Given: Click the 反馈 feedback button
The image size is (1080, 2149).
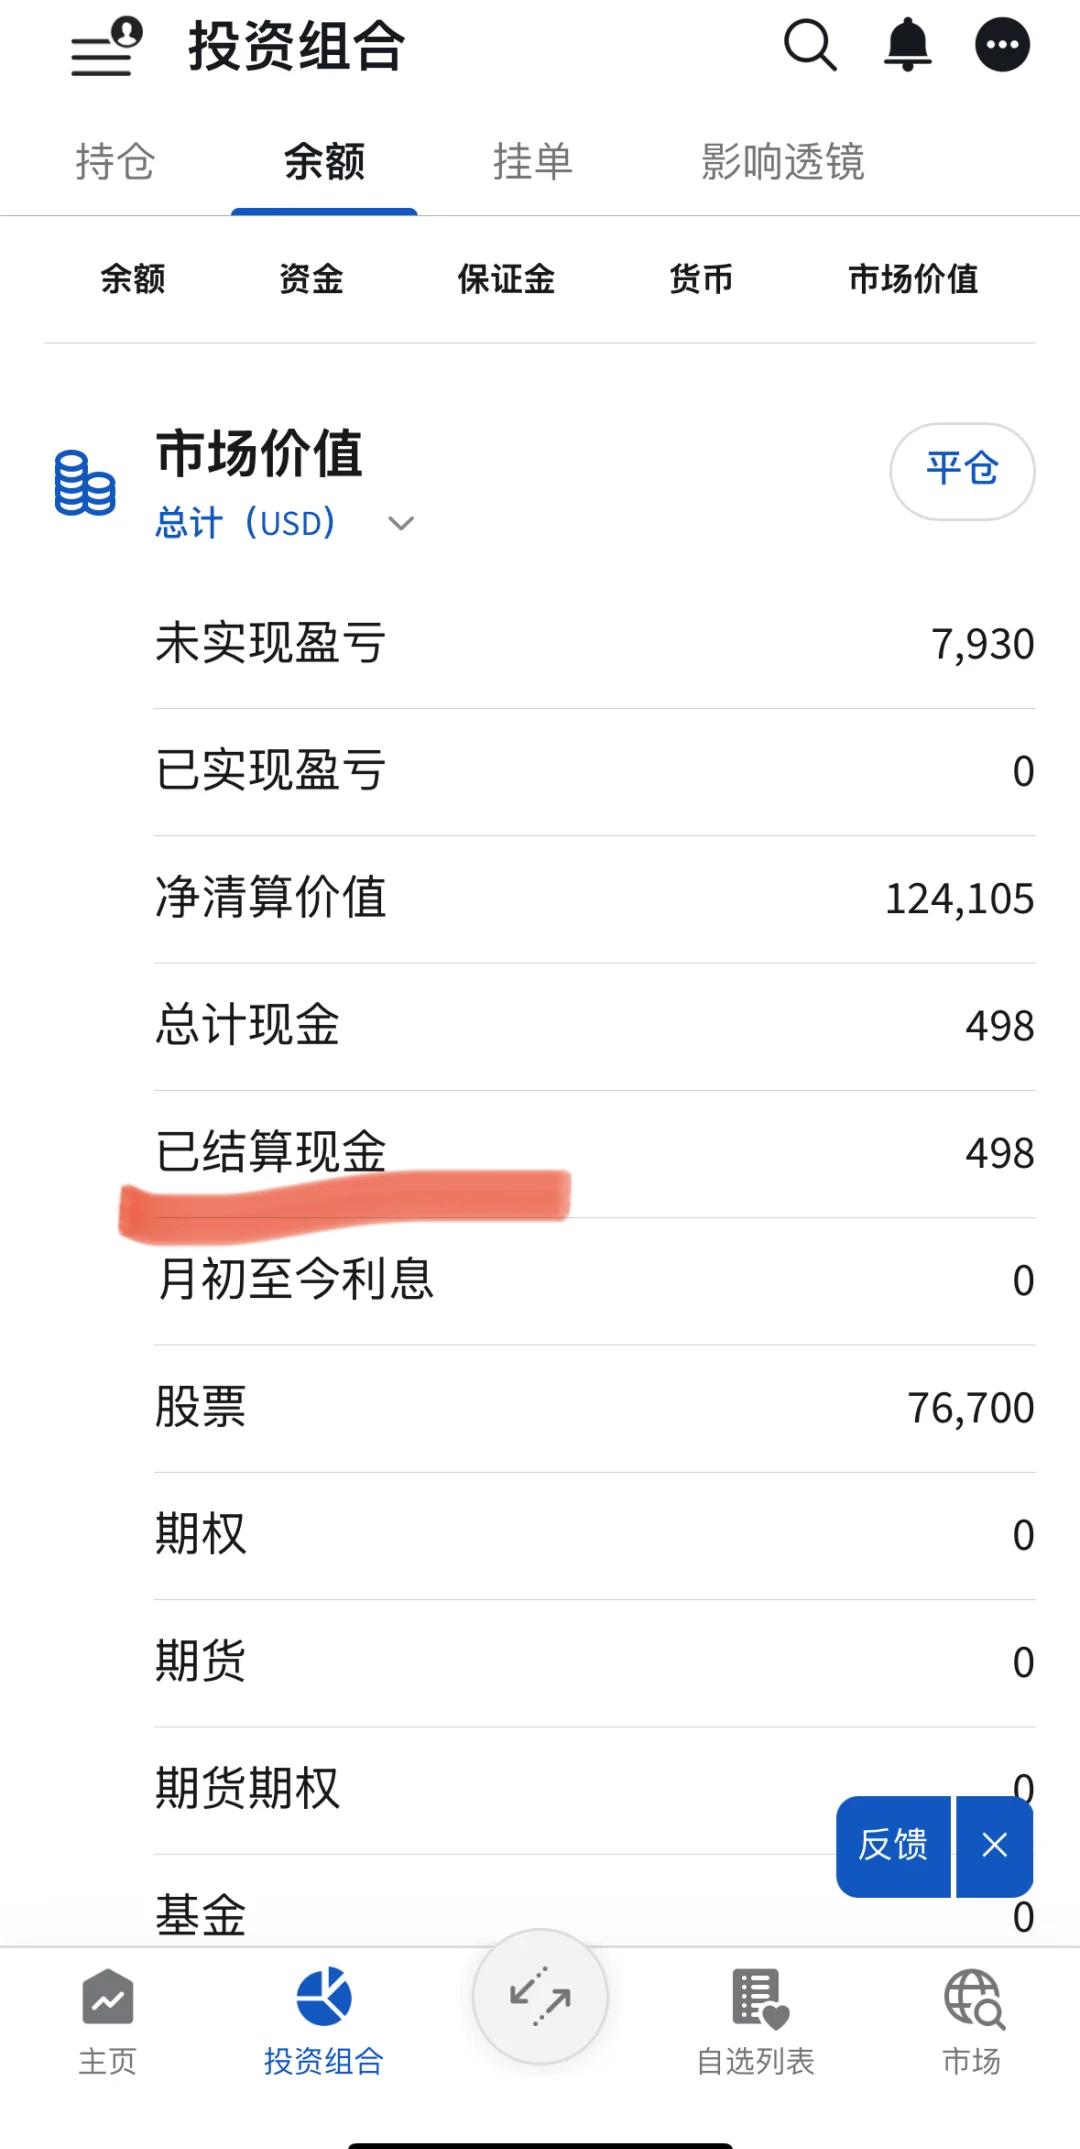Looking at the screenshot, I should pos(893,1845).
